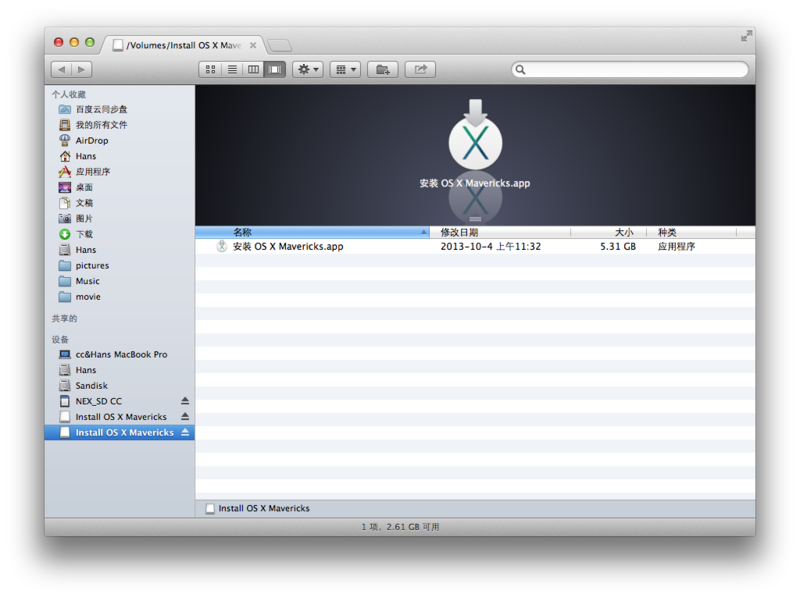Eject the highlighted Install OS X Mavericks volume
The width and height of the screenshot is (800, 598).
tap(185, 433)
